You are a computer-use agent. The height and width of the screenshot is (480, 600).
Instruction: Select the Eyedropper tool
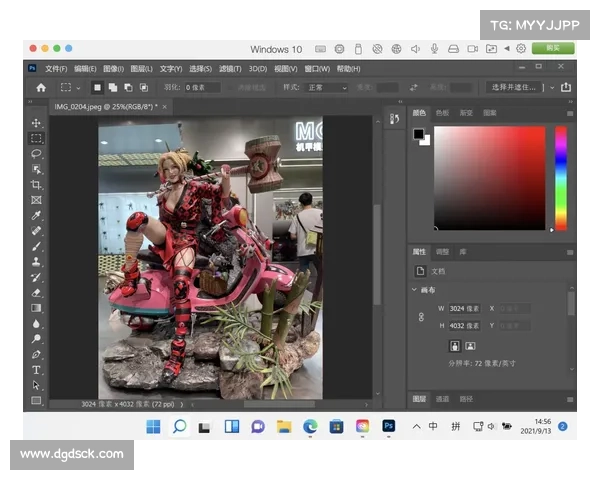pyautogui.click(x=36, y=216)
